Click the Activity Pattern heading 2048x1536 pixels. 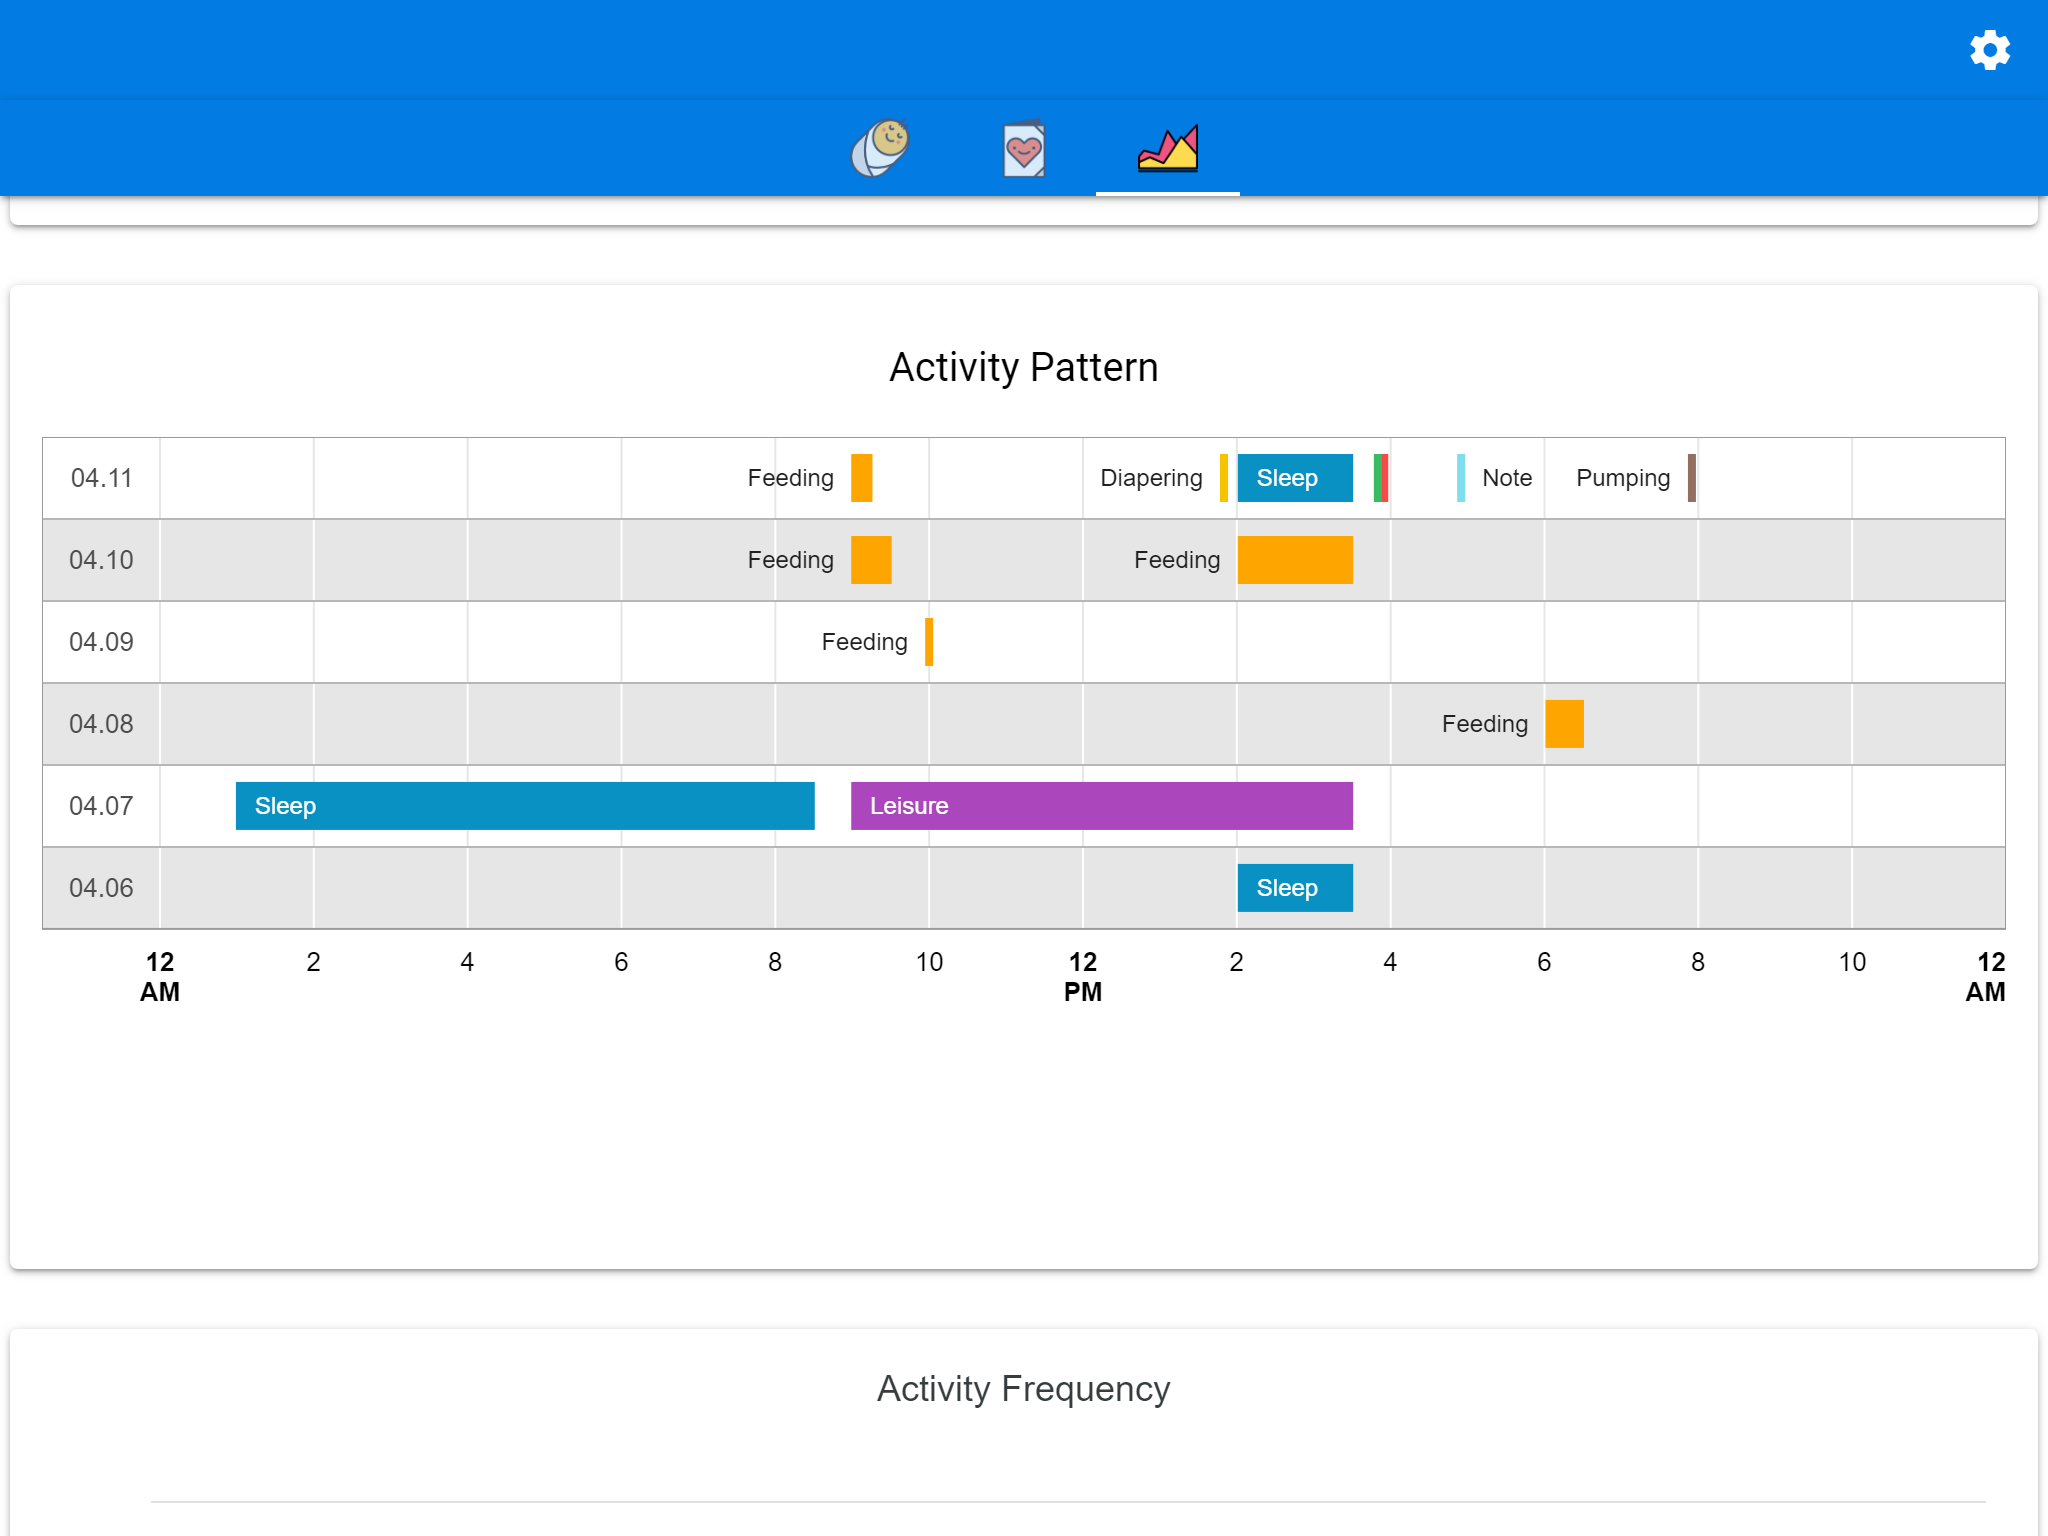tap(1023, 368)
